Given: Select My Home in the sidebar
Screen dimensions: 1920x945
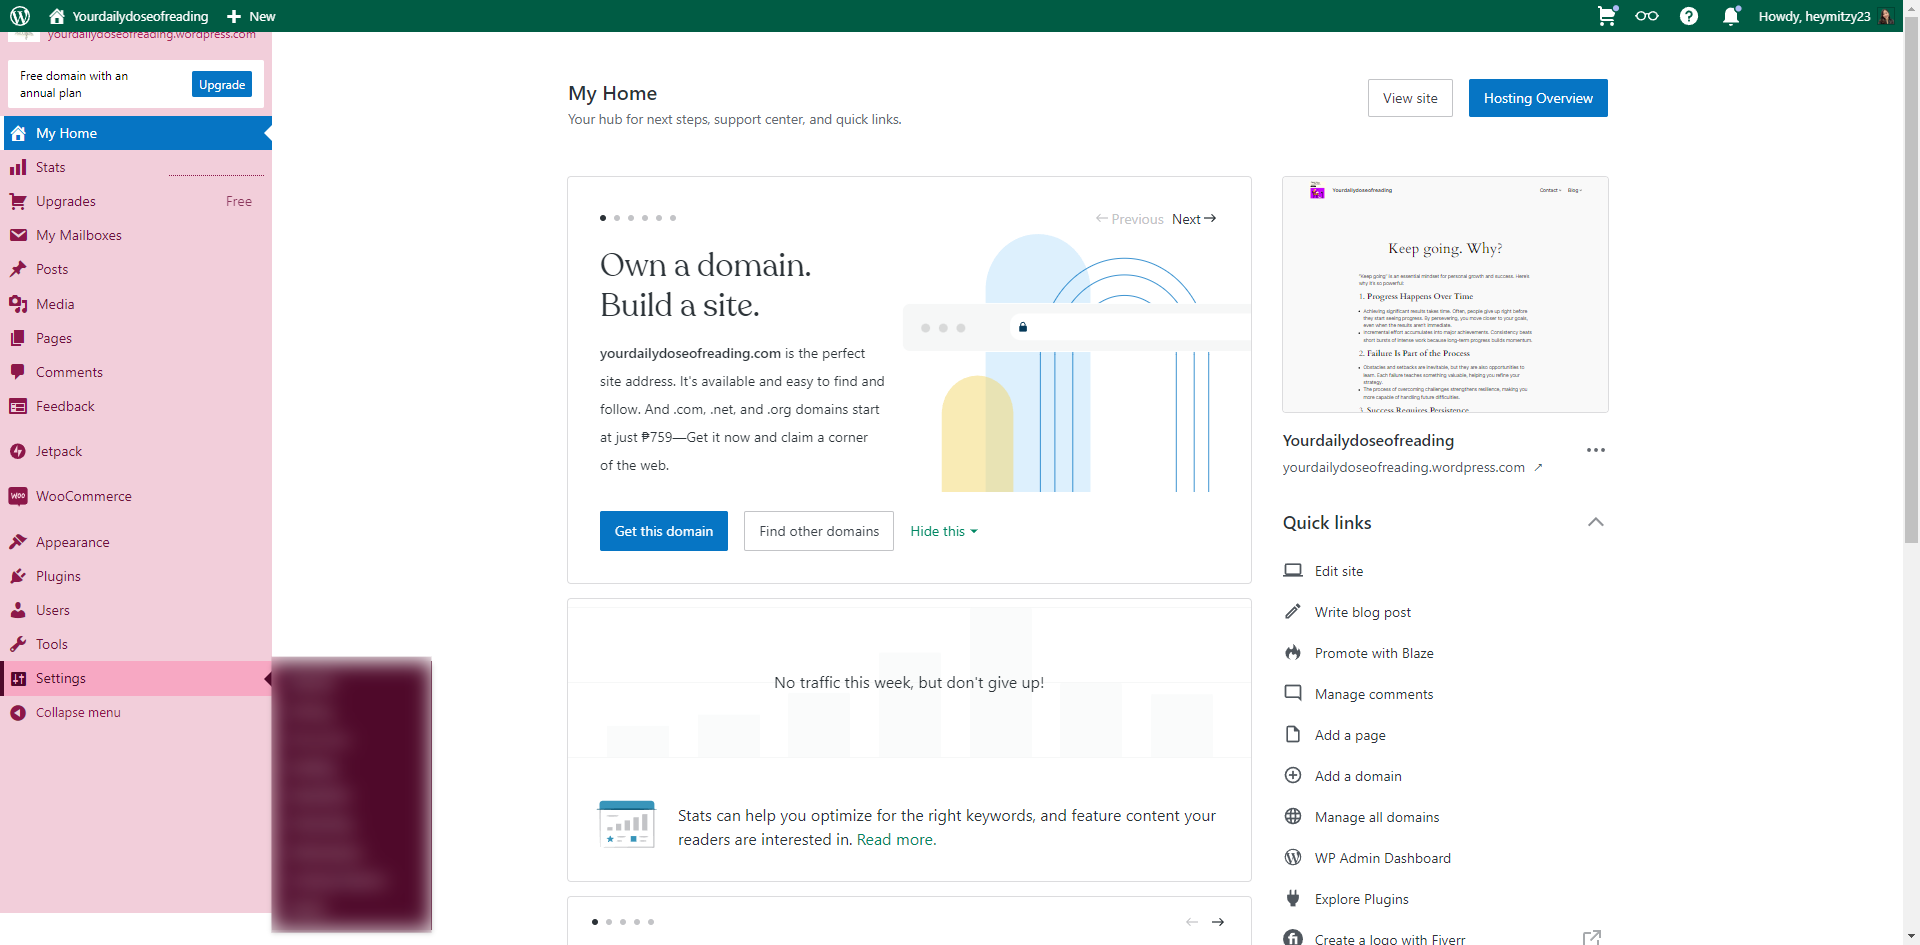Looking at the screenshot, I should [136, 133].
